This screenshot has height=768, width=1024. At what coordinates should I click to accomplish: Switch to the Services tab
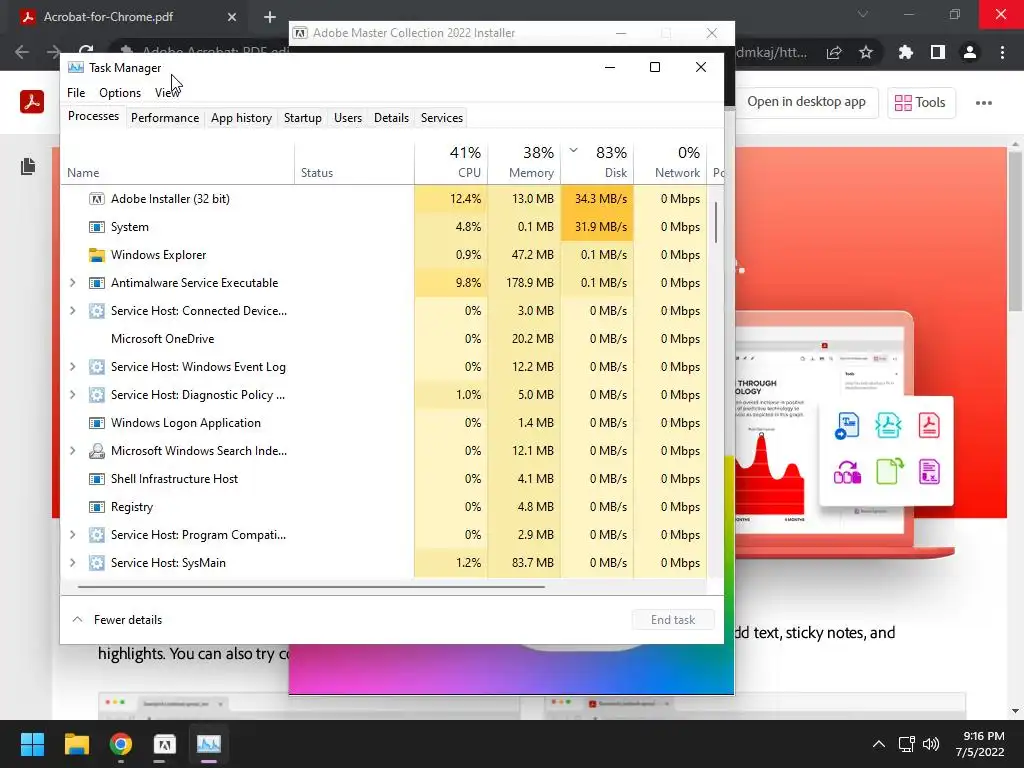point(441,118)
